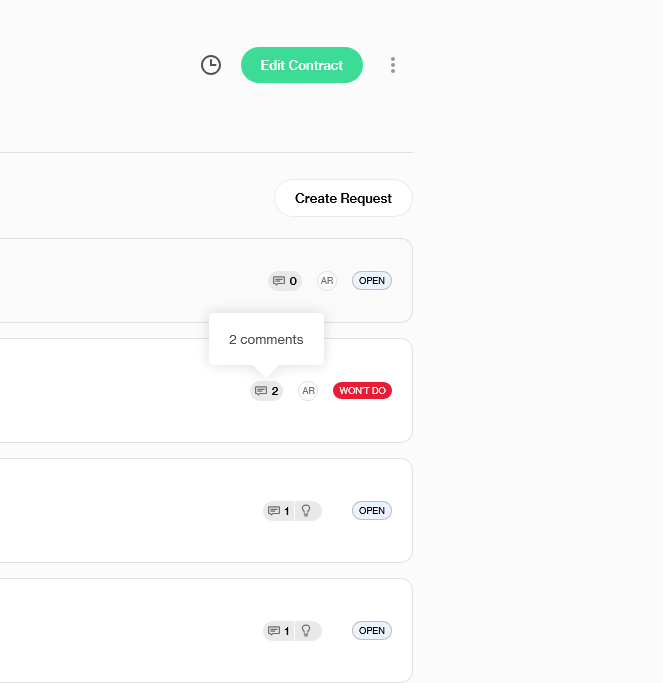Open the contract history clock icon
663x683 pixels.
pos(211,65)
